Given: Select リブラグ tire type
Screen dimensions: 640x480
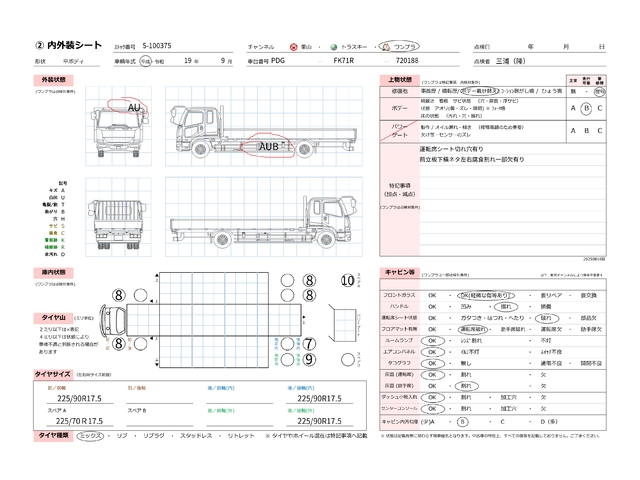Looking at the screenshot, I should 153,436.
